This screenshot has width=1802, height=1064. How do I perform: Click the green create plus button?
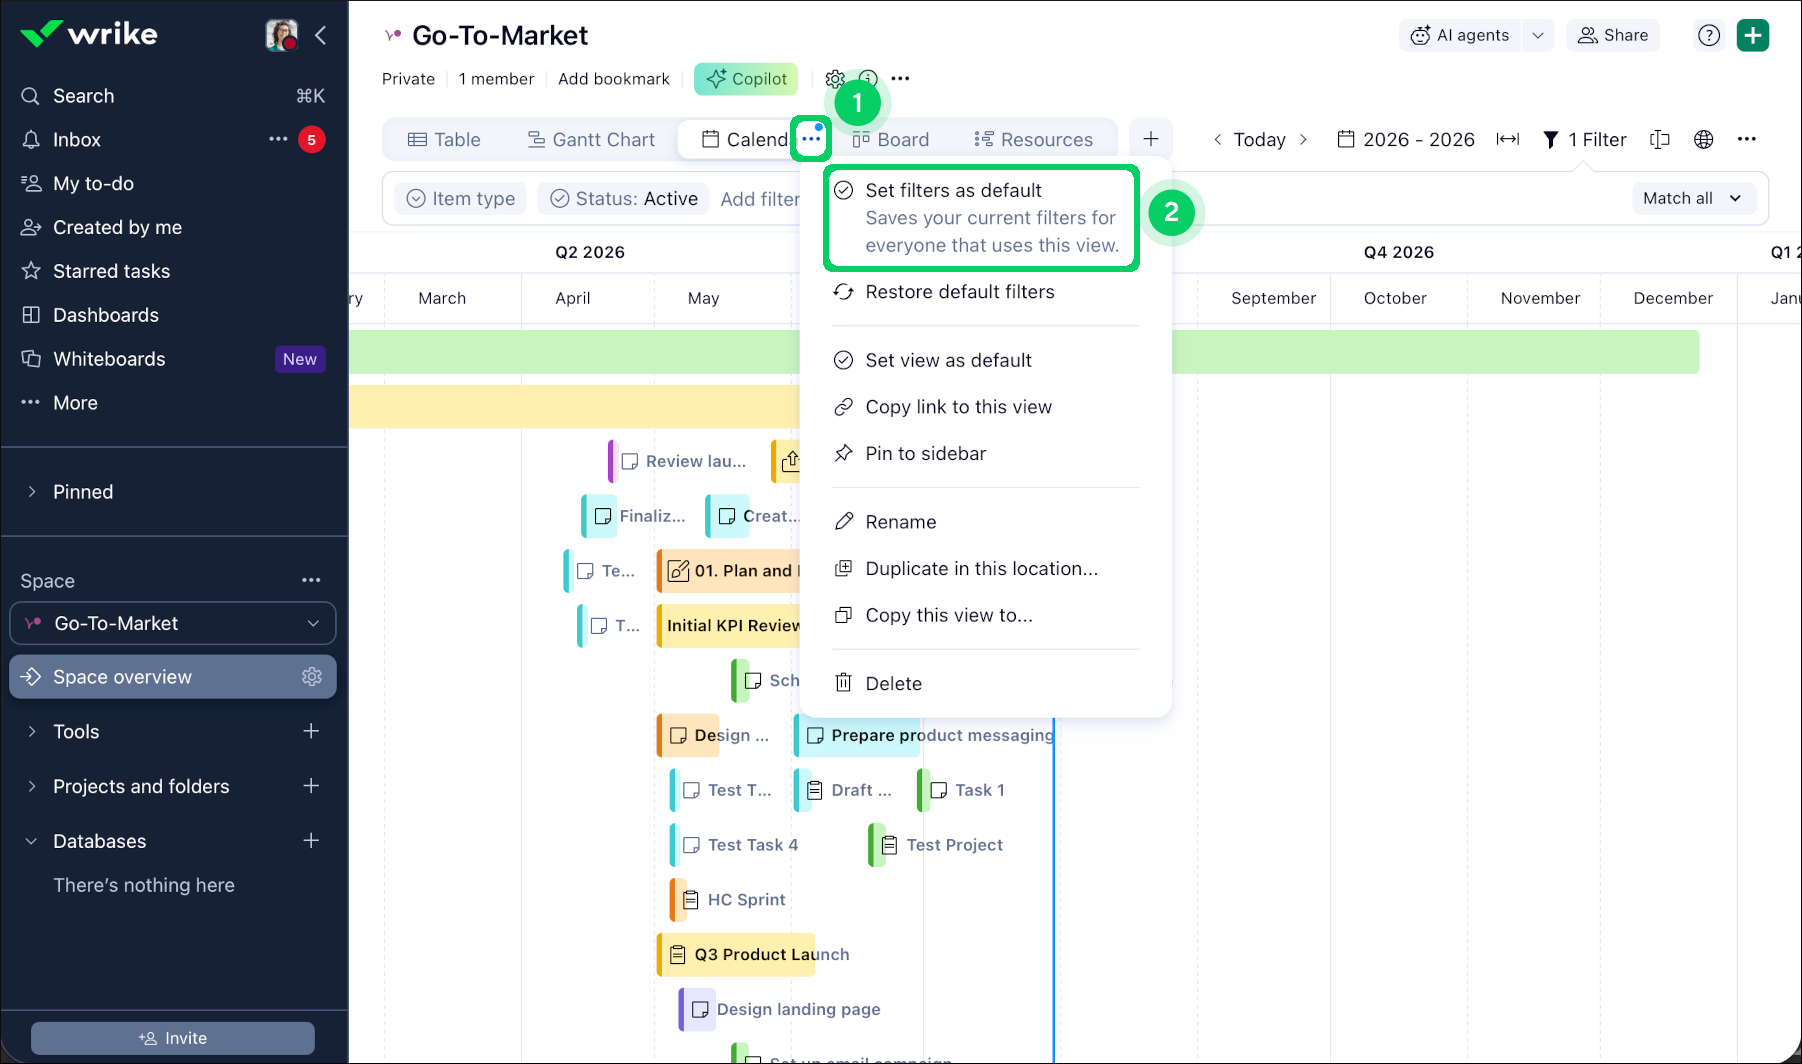(1753, 35)
